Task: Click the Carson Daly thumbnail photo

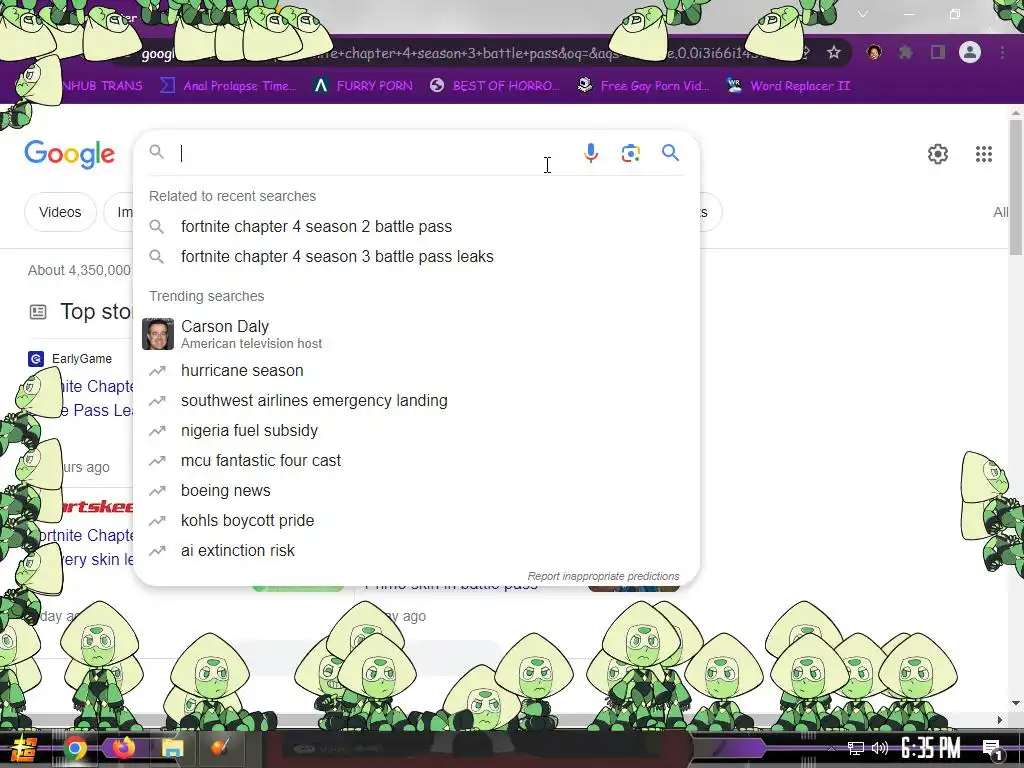Action: click(158, 334)
